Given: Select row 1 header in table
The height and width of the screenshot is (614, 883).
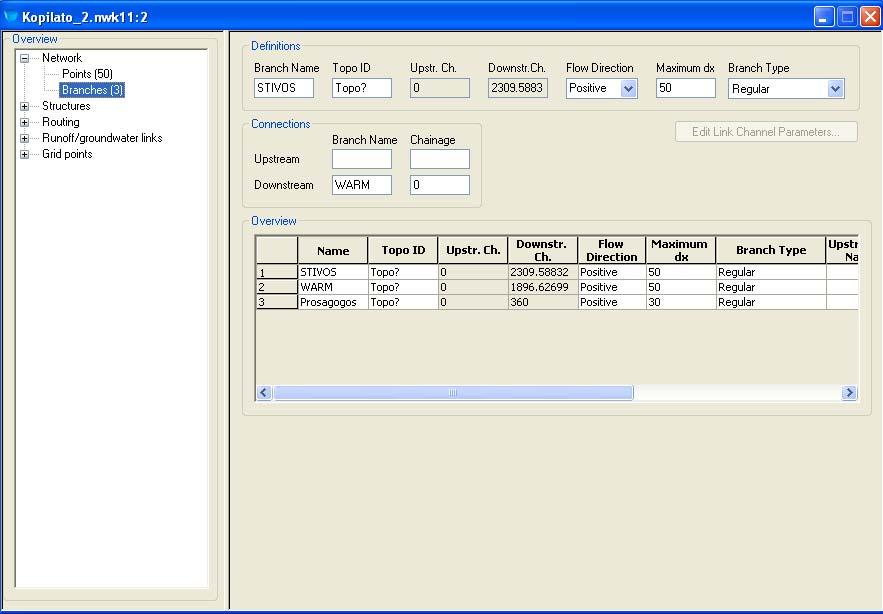Looking at the screenshot, I should click(x=277, y=272).
